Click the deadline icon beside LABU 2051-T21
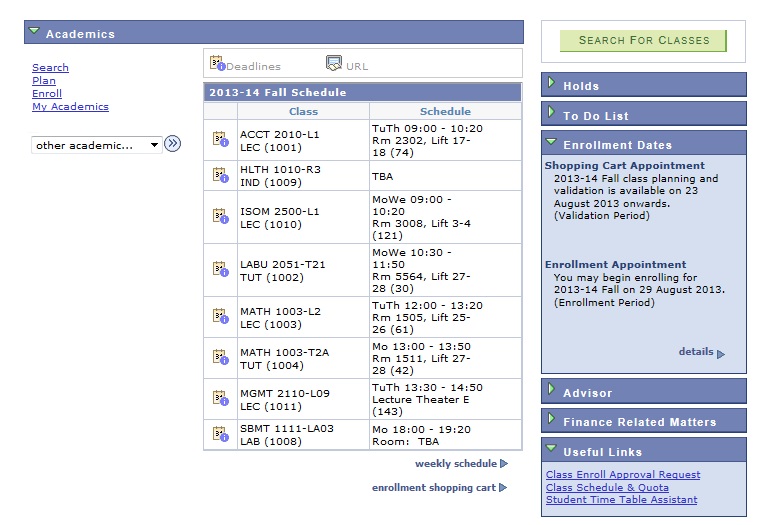The width and height of the screenshot is (762, 525). point(220,269)
